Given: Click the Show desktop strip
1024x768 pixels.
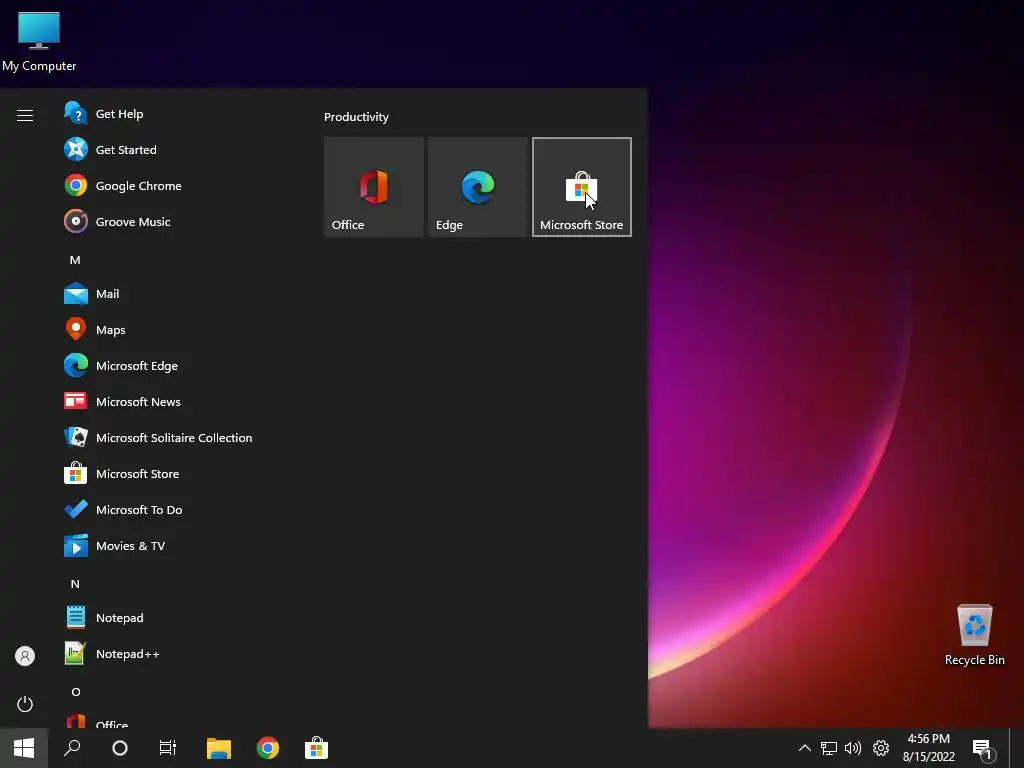Looking at the screenshot, I should tap(1017, 748).
